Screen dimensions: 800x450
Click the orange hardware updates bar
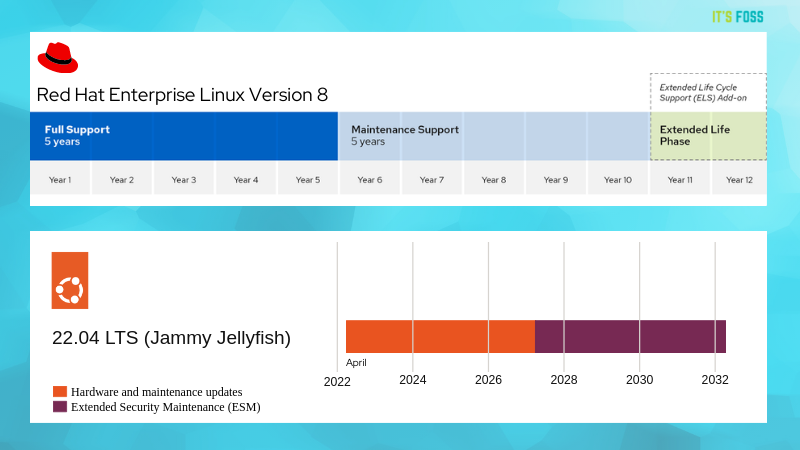click(x=440, y=336)
